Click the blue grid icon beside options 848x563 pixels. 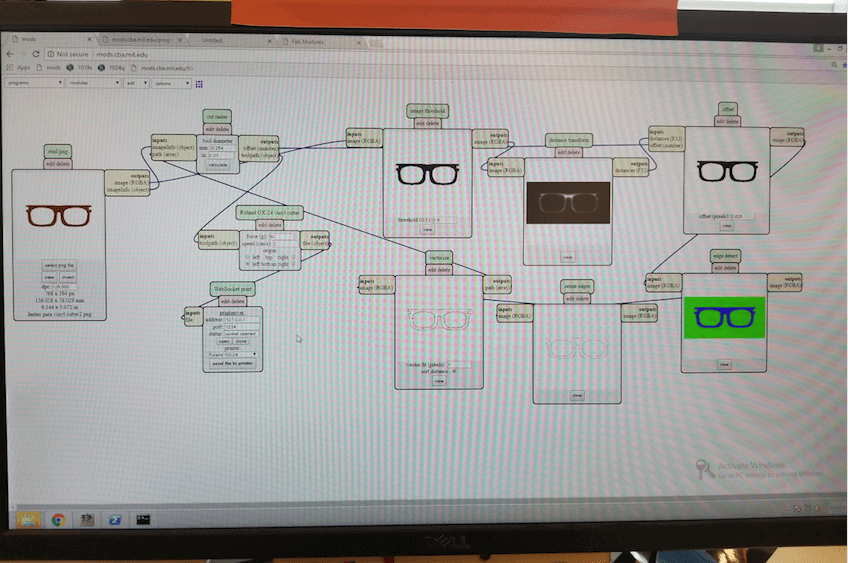tap(199, 84)
